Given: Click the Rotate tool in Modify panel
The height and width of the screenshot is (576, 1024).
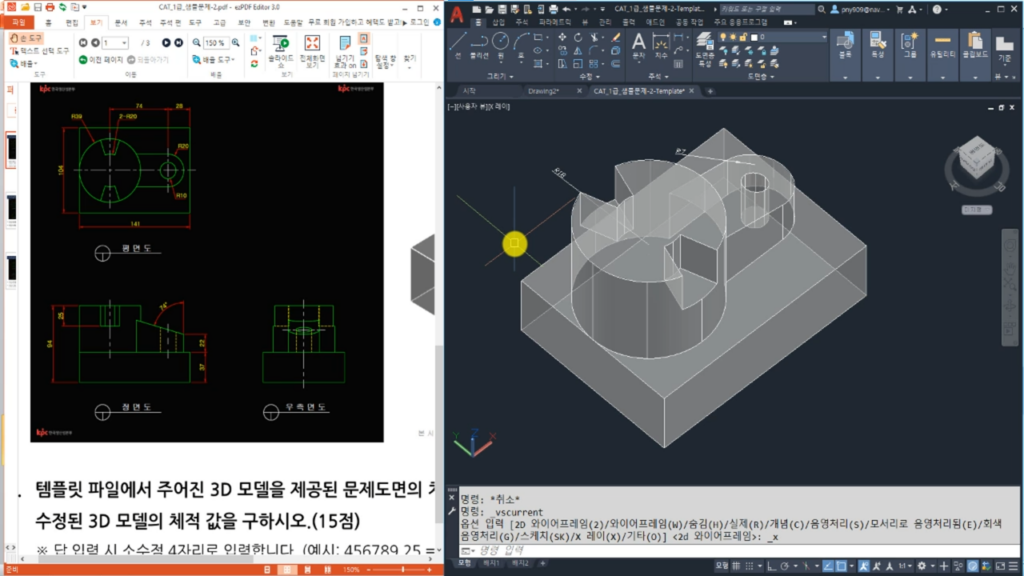Looking at the screenshot, I should point(578,37).
